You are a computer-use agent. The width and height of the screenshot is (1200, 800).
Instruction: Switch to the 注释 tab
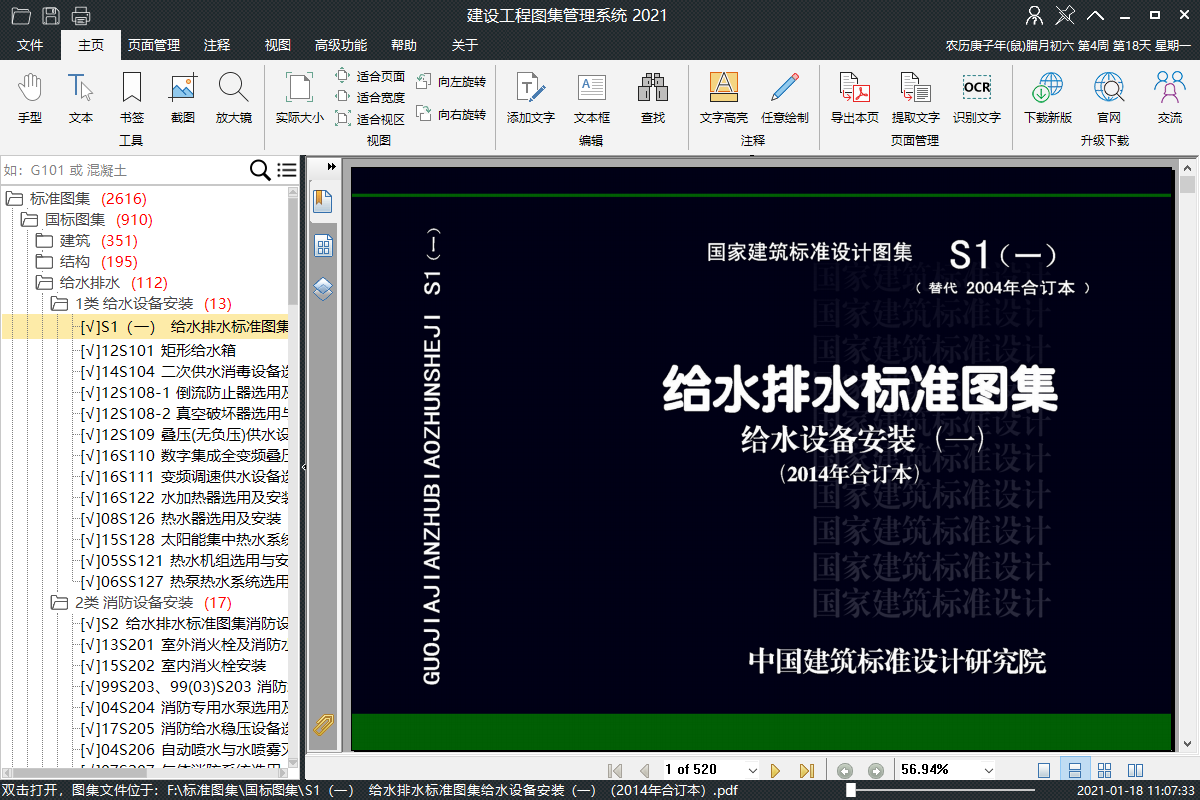point(217,45)
